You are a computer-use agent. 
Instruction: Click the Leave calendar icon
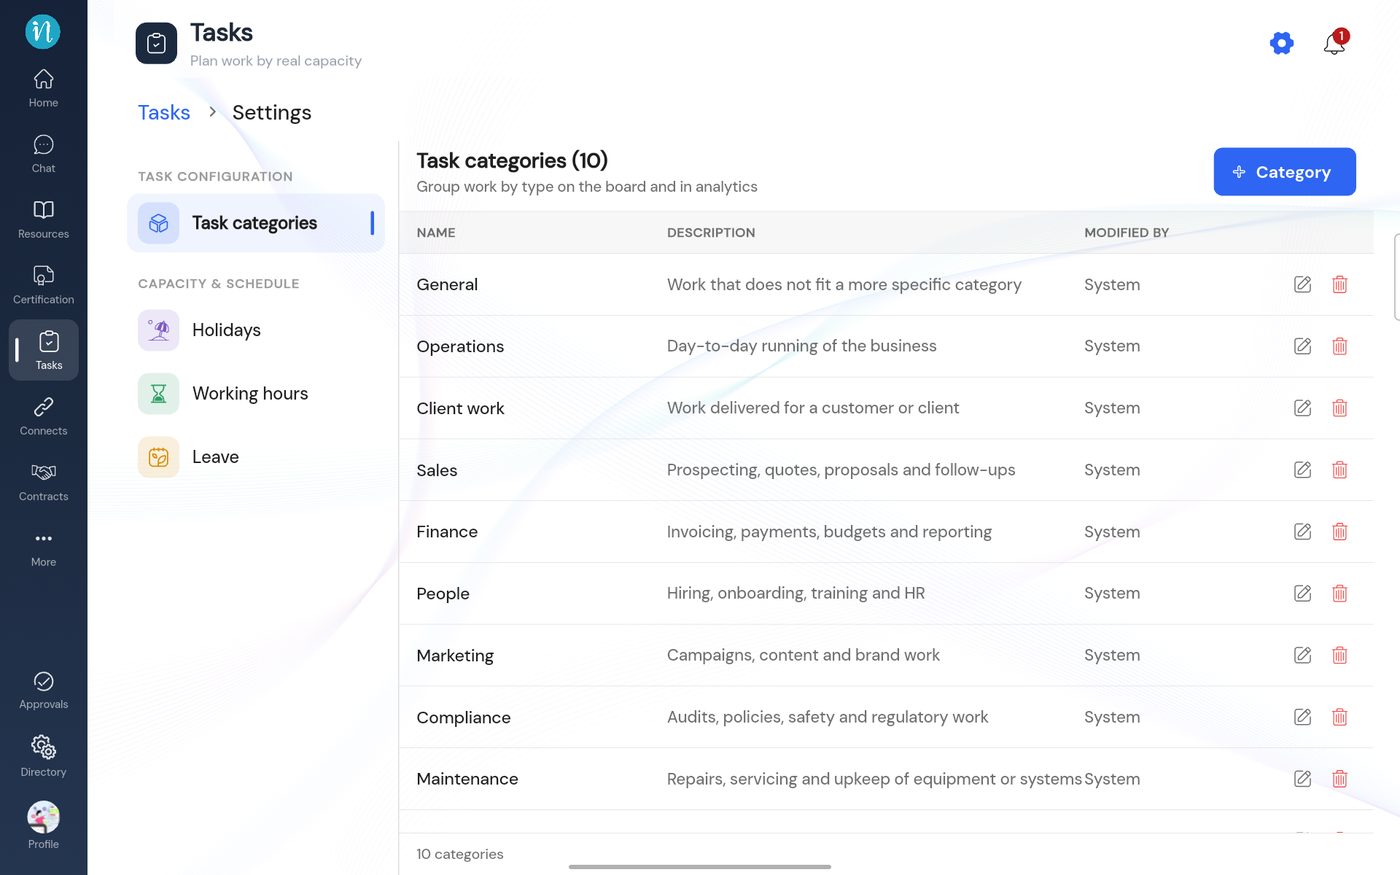tap(158, 457)
